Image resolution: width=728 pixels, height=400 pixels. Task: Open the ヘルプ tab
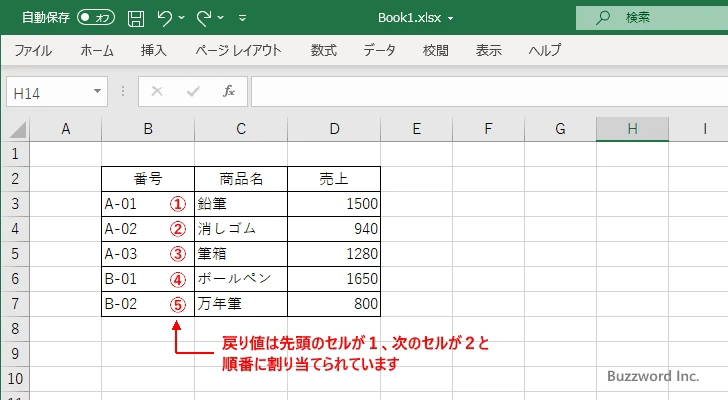tap(545, 50)
